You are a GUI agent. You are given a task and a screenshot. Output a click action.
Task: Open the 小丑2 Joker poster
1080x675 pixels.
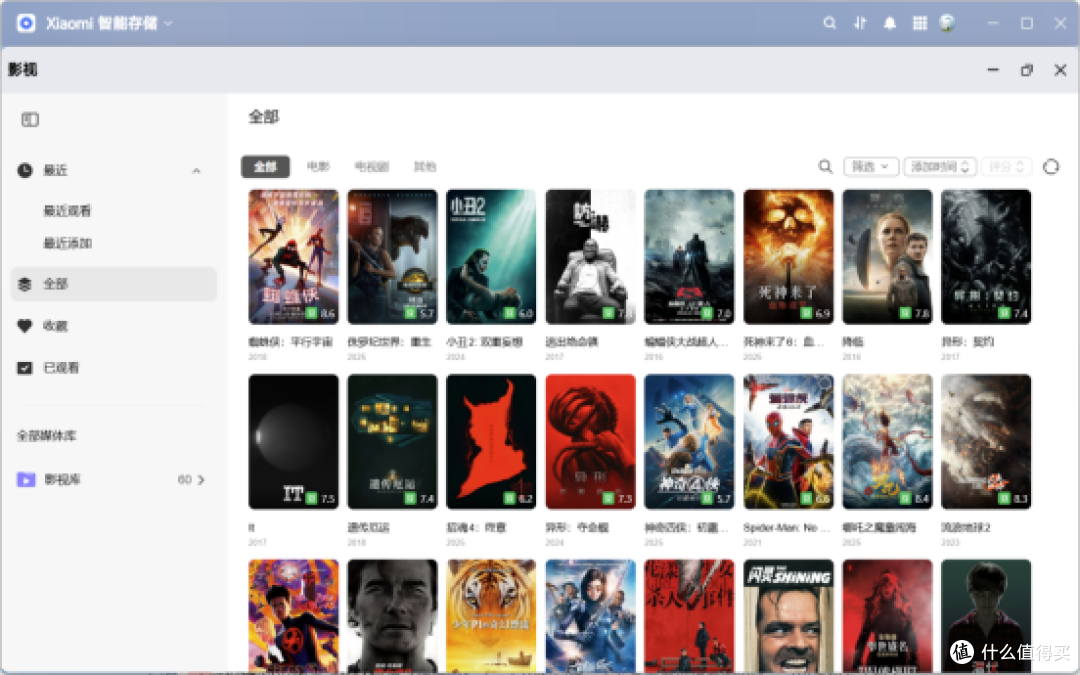(x=491, y=256)
